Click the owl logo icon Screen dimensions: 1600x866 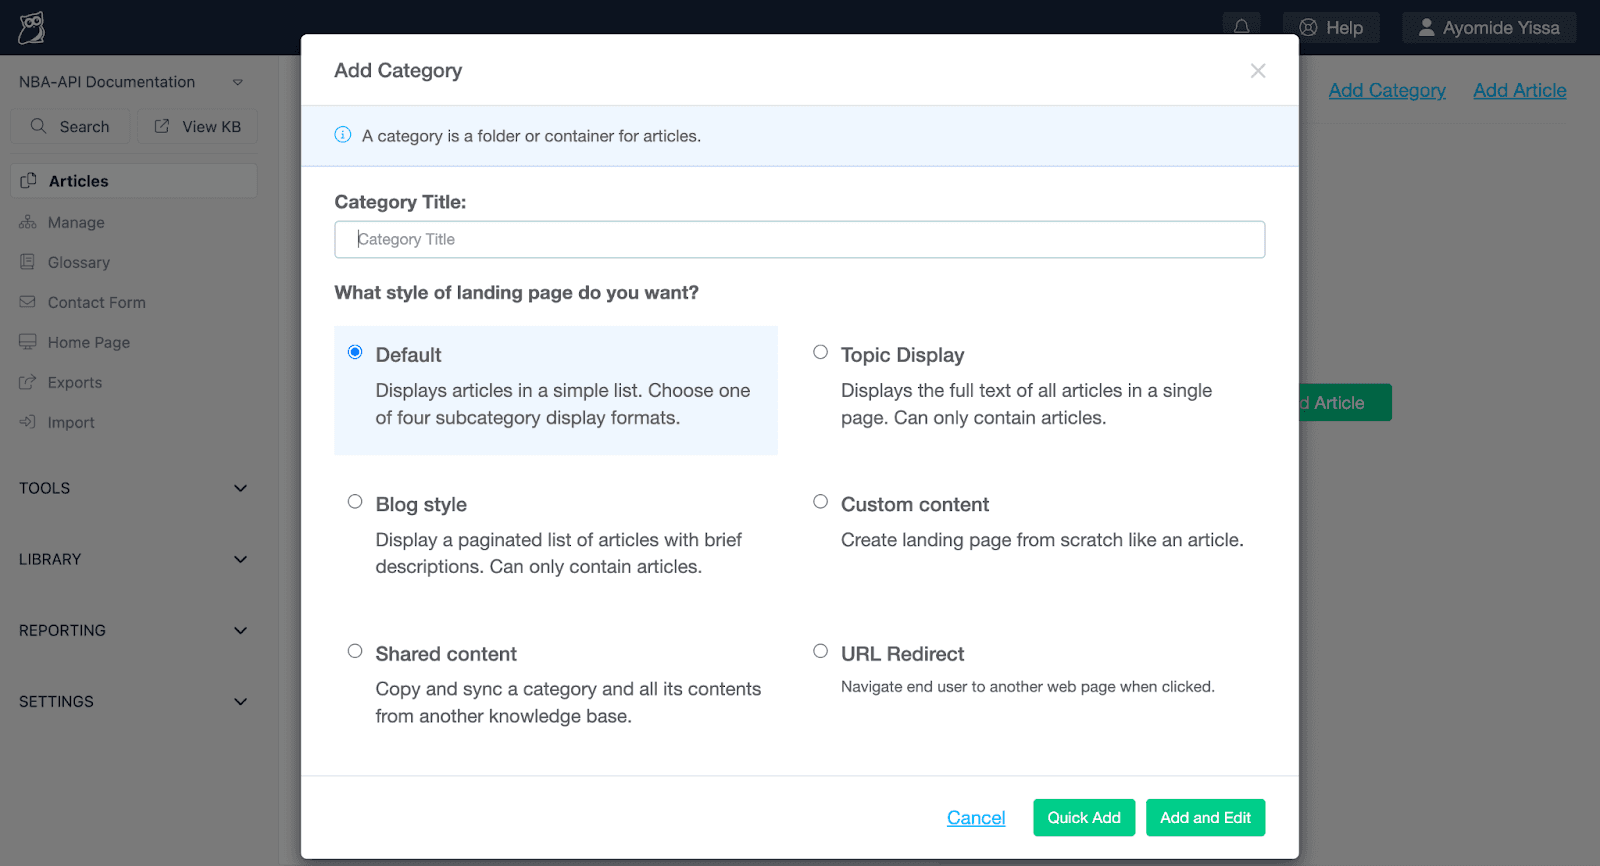pyautogui.click(x=31, y=28)
